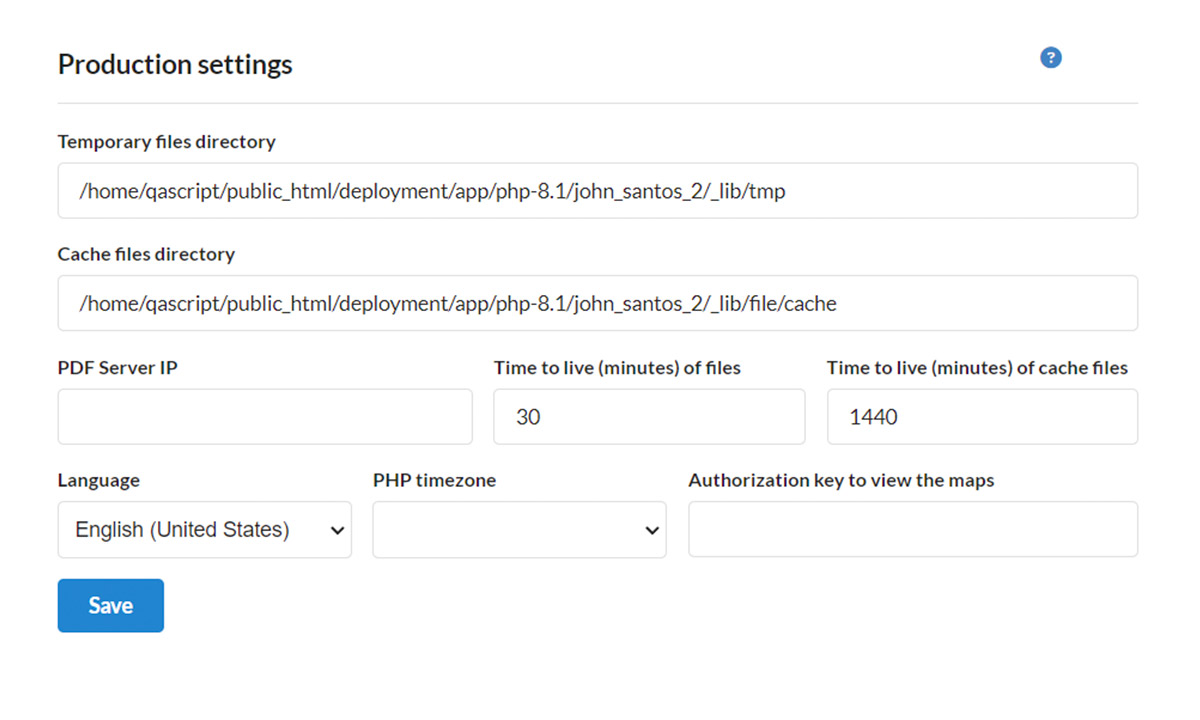Screen dimensions: 1200x720
Task: Click the "Production settings" heading
Action: [175, 65]
